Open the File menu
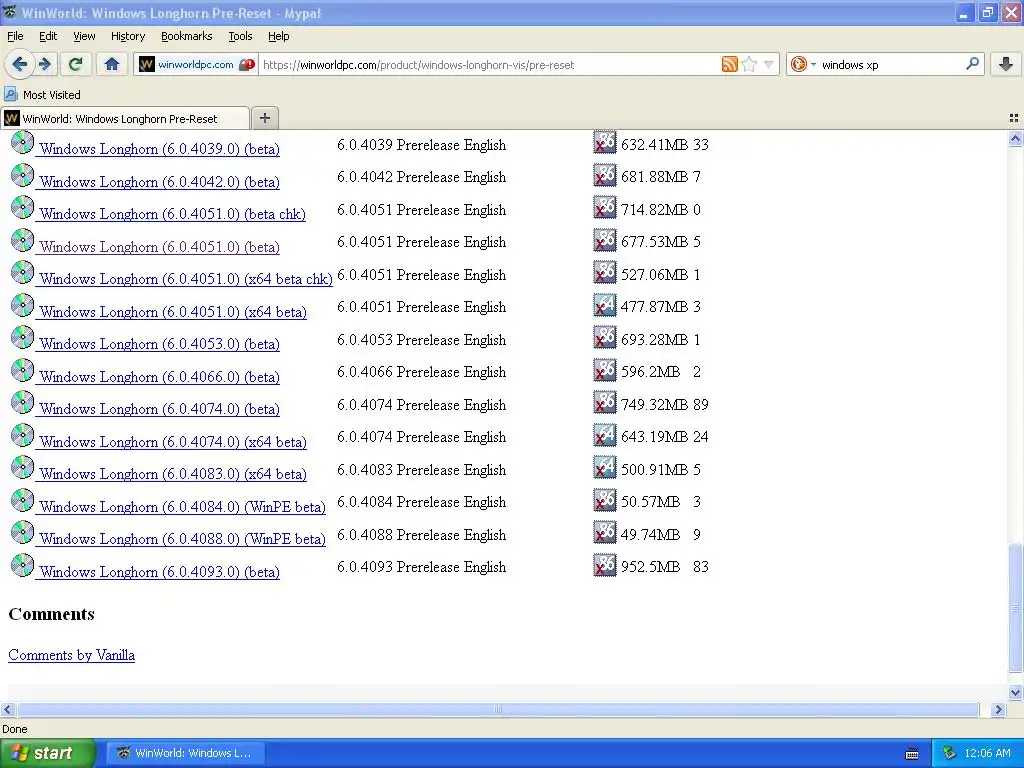 pos(15,36)
